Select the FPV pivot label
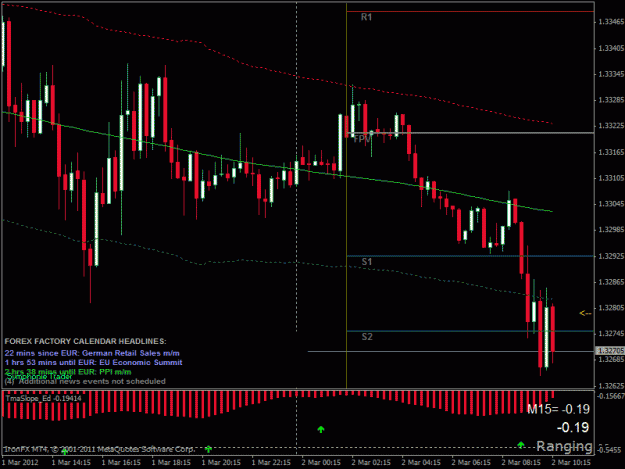The width and height of the screenshot is (625, 469). pyautogui.click(x=362, y=139)
